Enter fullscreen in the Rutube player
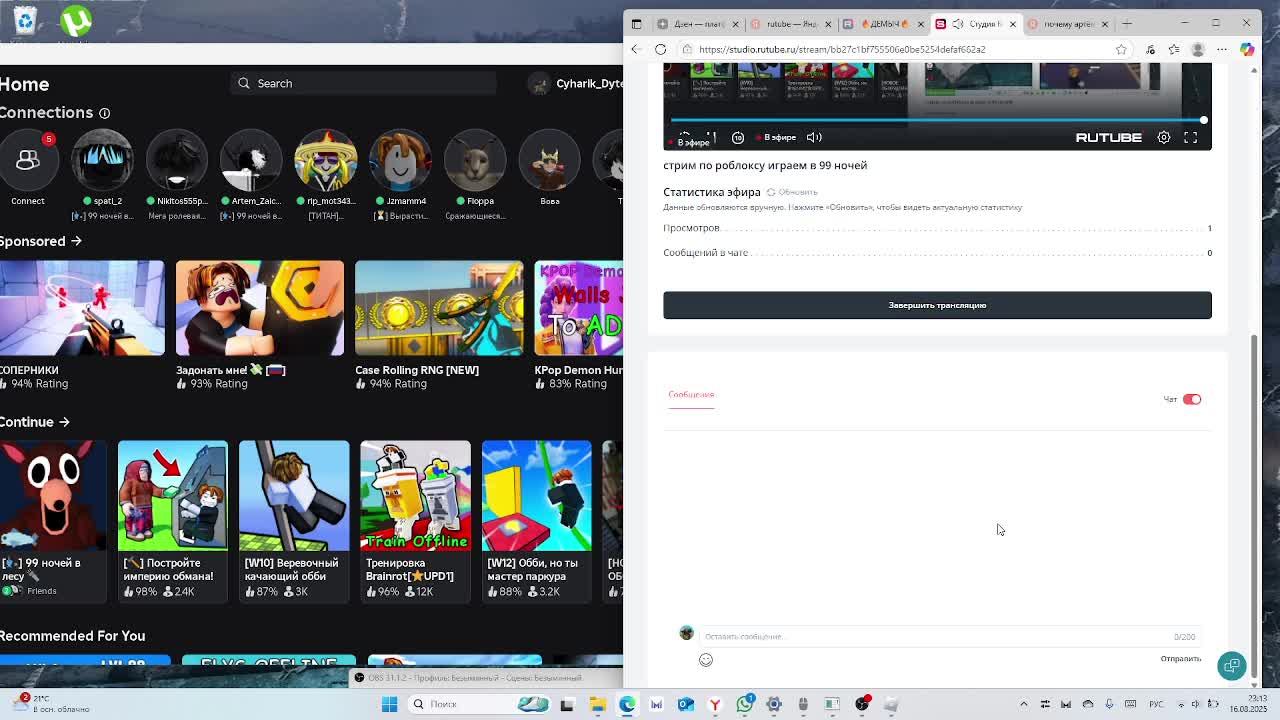This screenshot has height=720, width=1280. (1190, 137)
